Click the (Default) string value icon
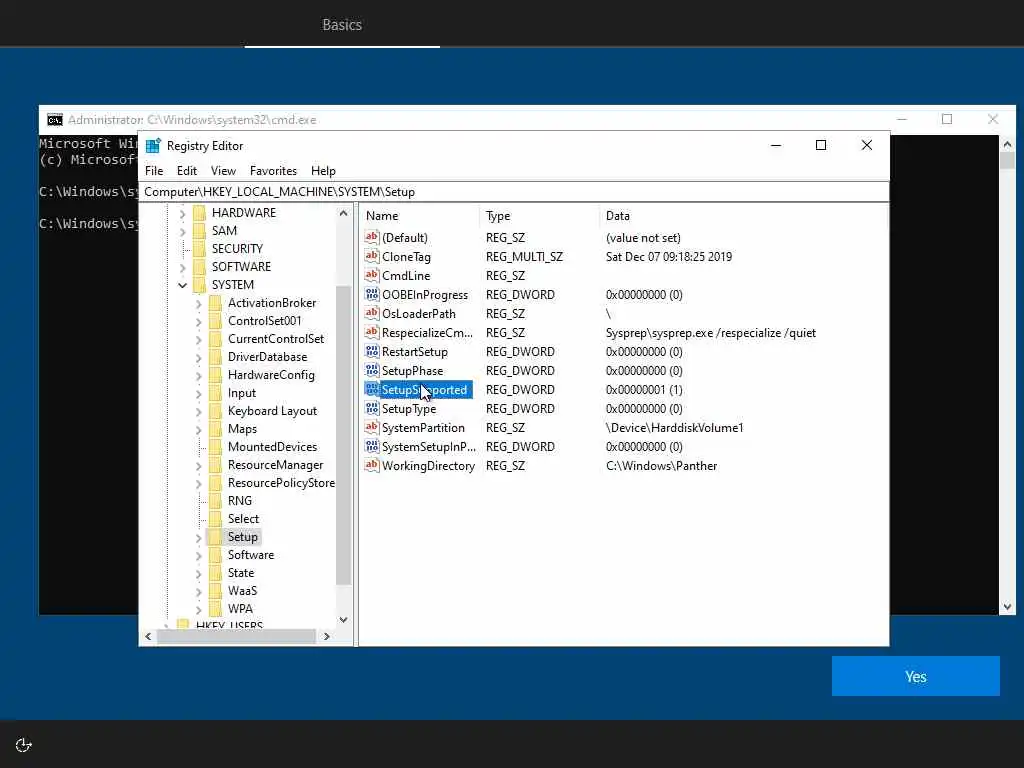Viewport: 1024px width, 768px height. (x=372, y=238)
